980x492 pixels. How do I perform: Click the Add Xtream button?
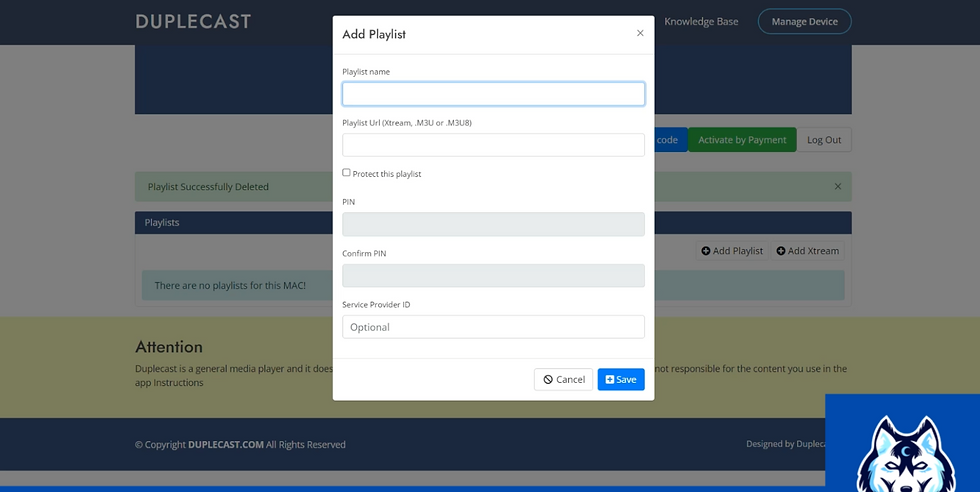[808, 251]
